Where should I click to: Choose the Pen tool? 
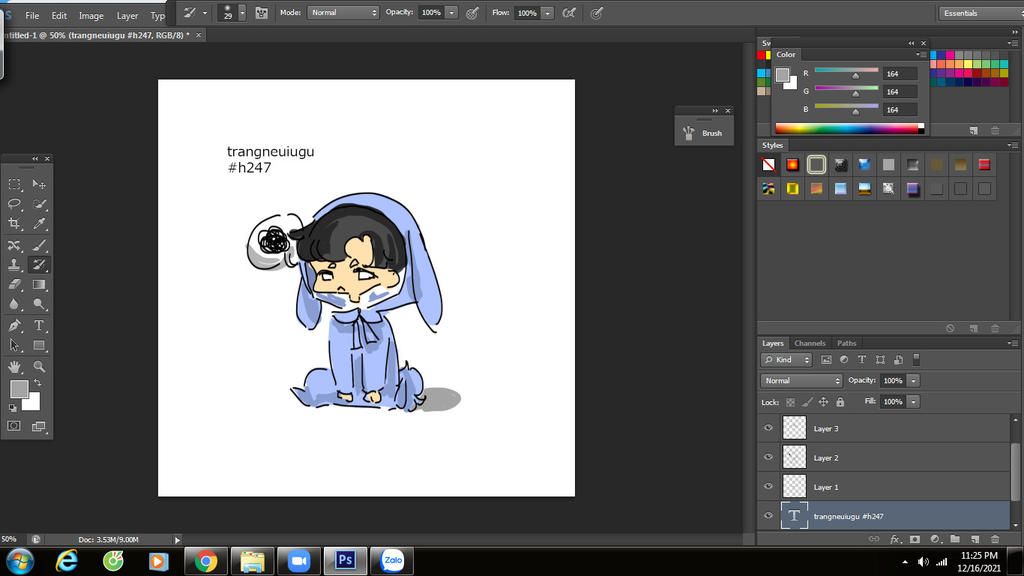coord(14,325)
